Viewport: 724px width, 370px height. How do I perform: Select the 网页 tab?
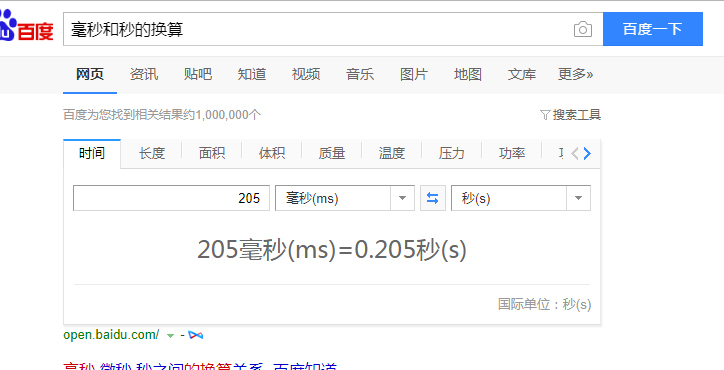pos(90,74)
